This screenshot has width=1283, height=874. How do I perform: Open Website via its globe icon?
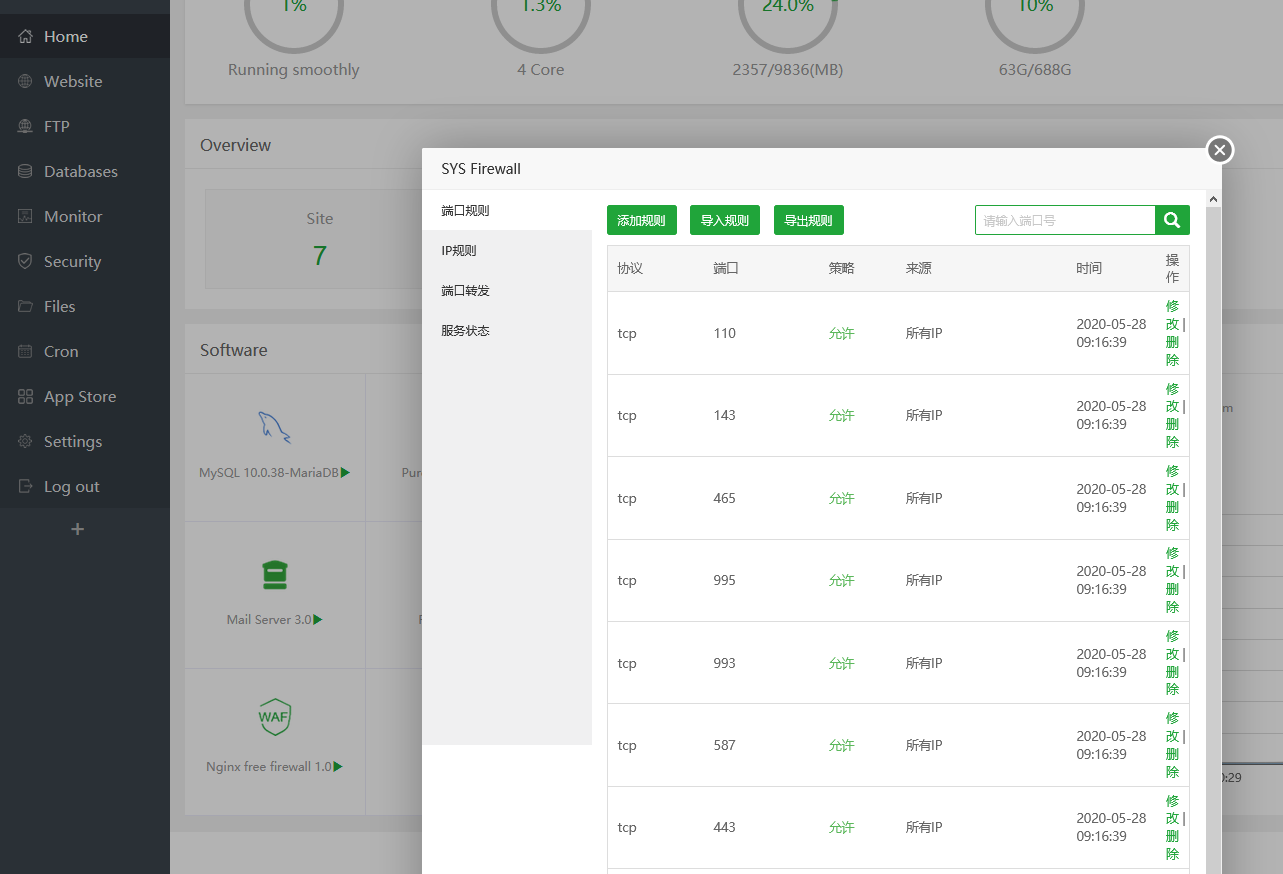point(25,82)
